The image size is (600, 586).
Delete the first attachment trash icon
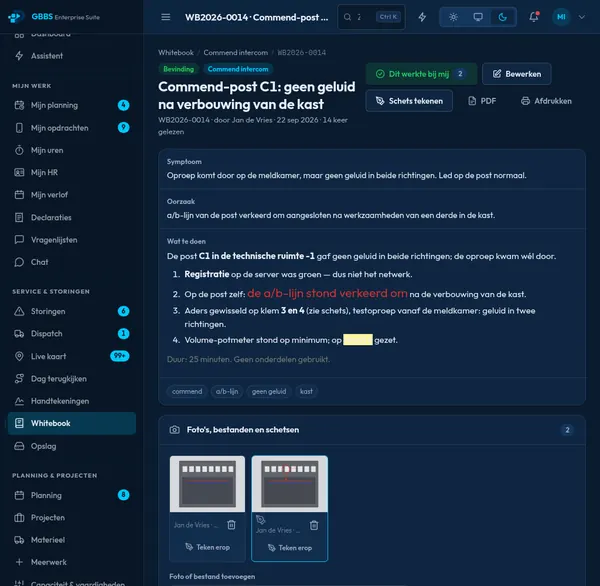click(232, 525)
